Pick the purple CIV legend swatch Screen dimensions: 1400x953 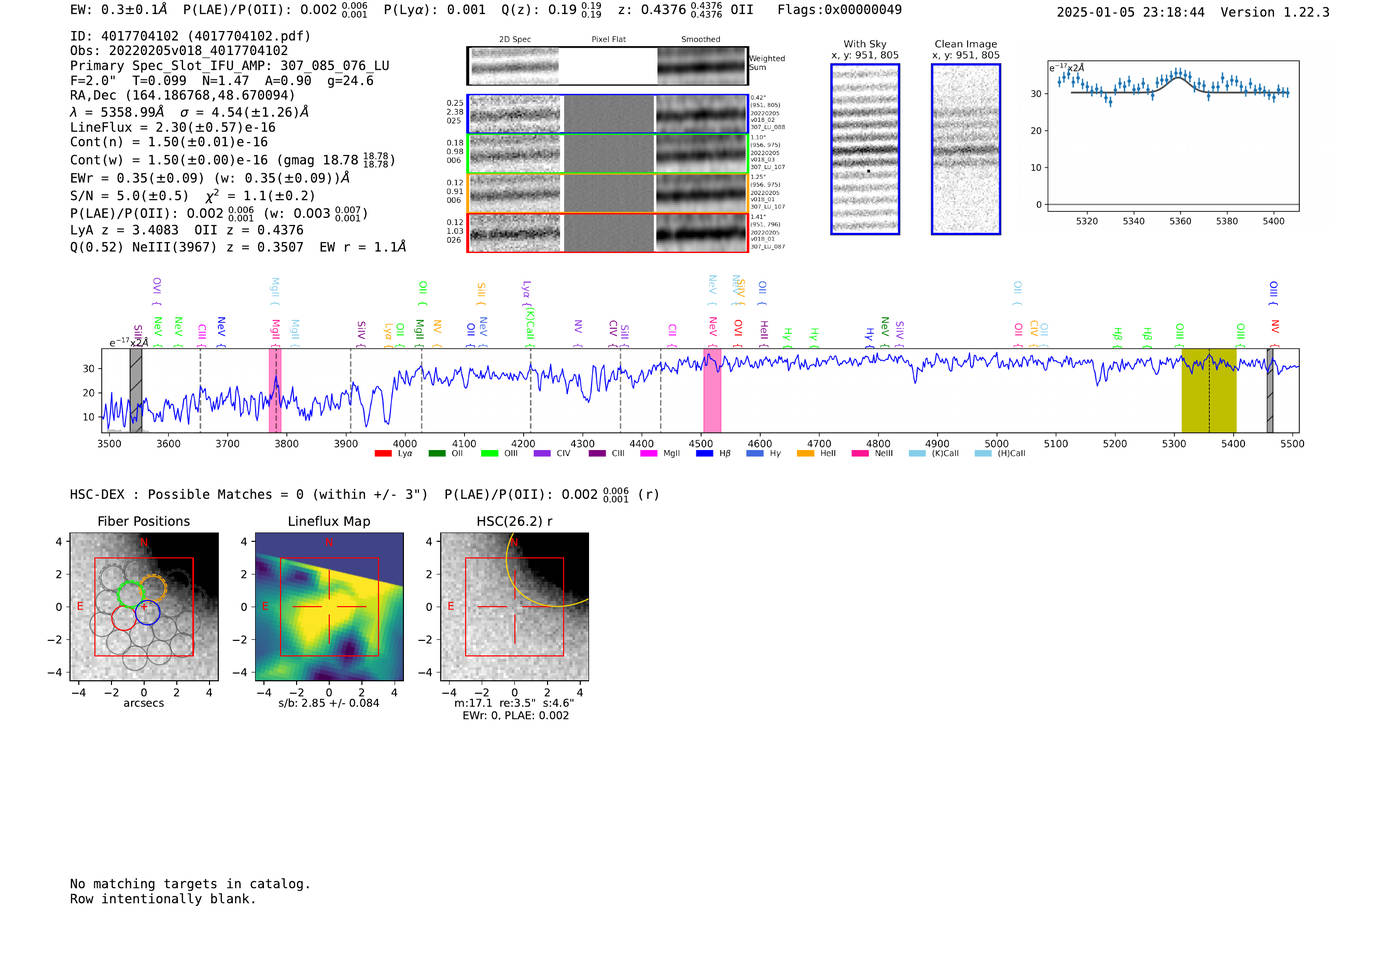[x=542, y=454]
